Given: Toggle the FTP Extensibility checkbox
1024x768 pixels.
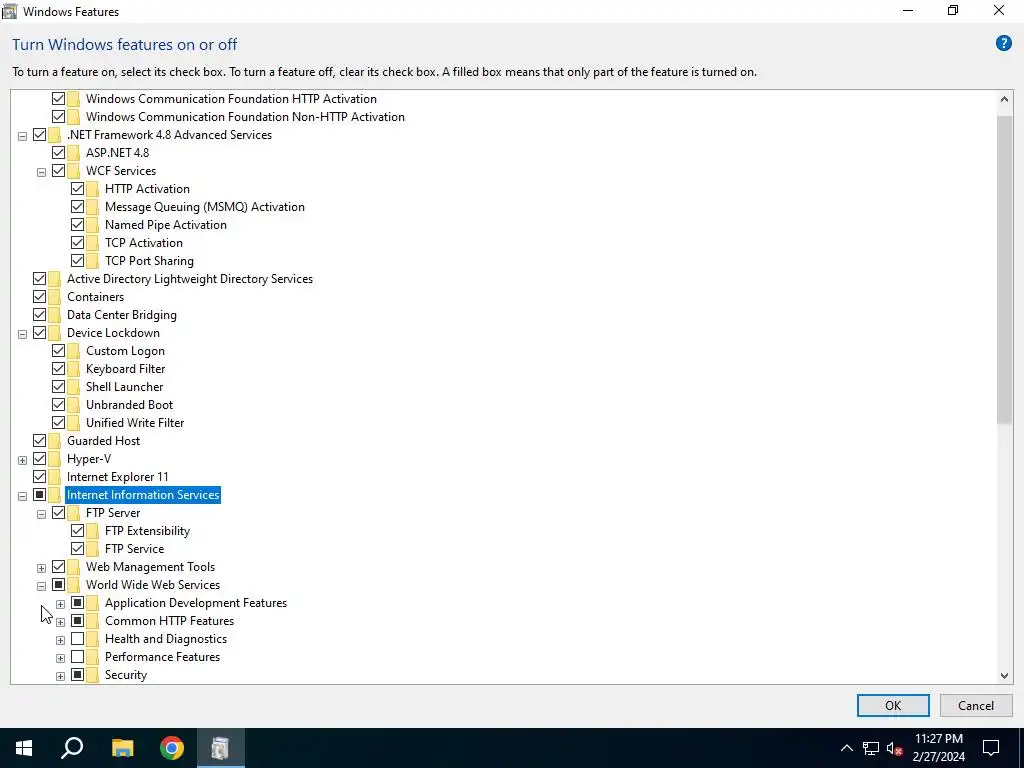Looking at the screenshot, I should (x=77, y=530).
